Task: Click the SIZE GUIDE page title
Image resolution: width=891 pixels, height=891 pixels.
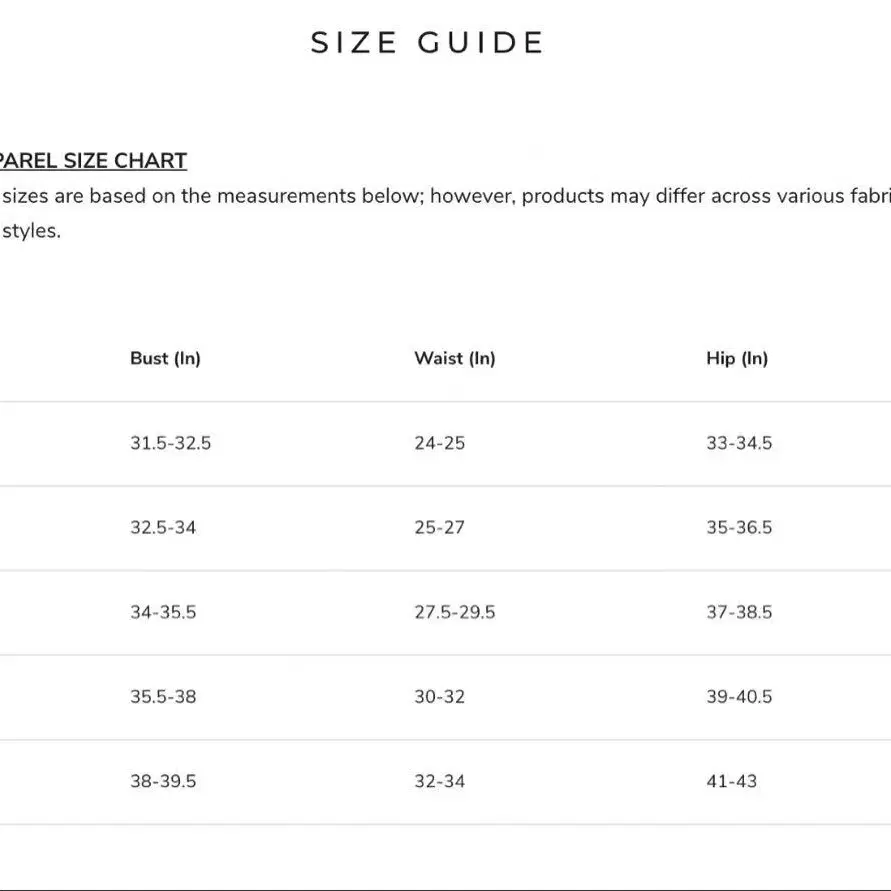Action: (x=427, y=43)
